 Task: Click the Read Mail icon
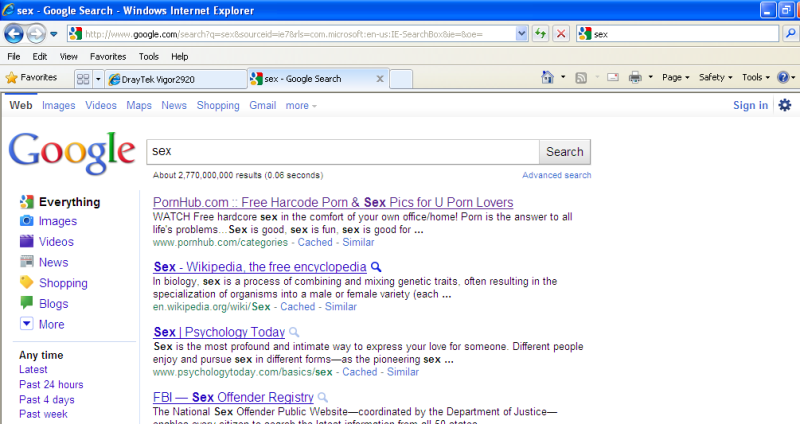(x=613, y=78)
